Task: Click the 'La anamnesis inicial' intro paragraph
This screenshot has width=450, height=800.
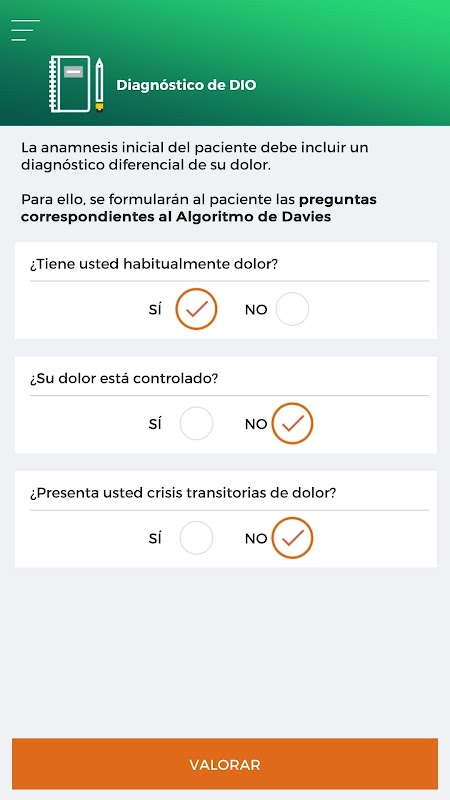Action: 195,157
